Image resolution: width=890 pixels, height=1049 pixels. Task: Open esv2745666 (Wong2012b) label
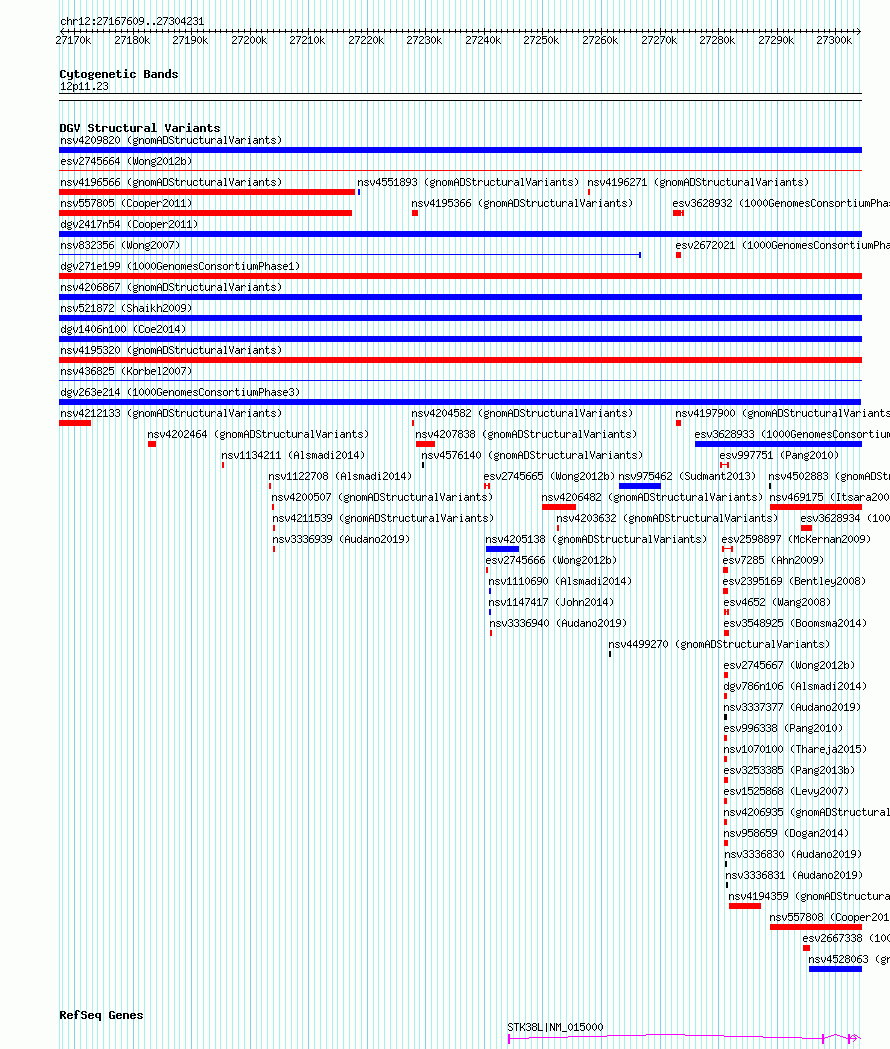click(x=551, y=561)
